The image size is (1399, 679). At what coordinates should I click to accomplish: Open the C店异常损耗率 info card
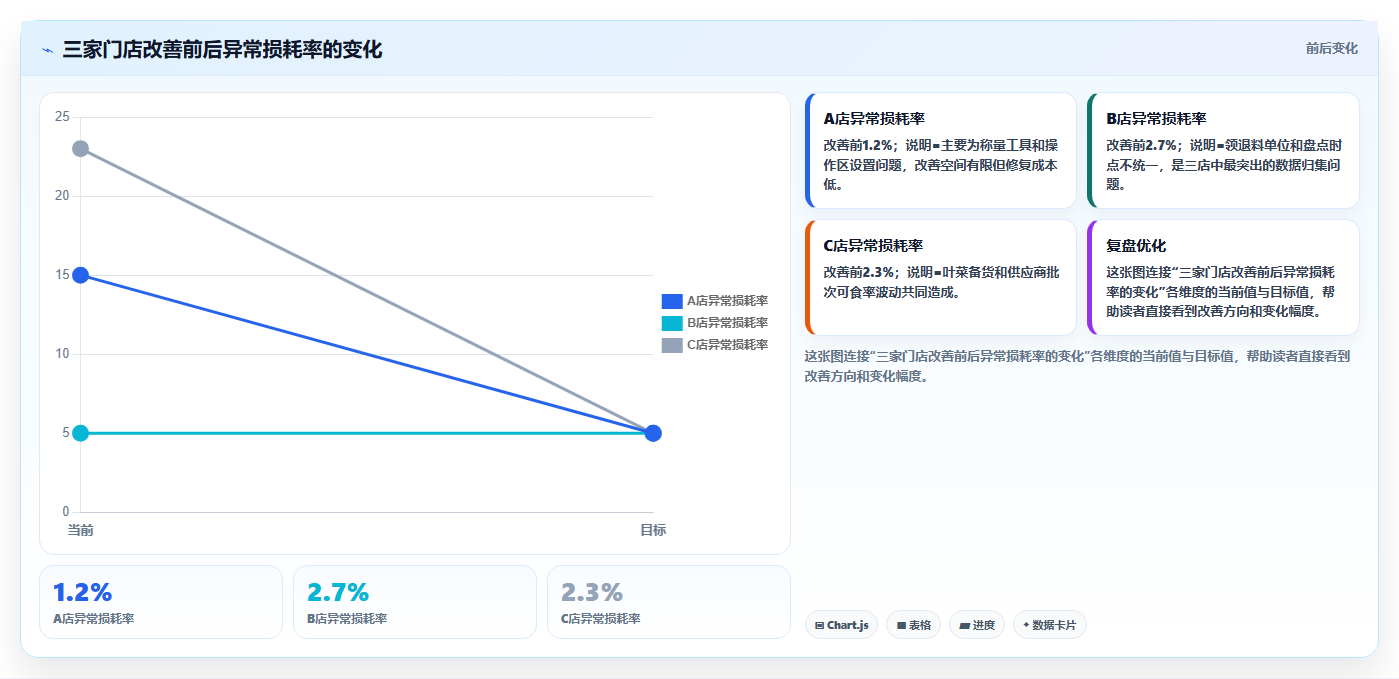941,278
